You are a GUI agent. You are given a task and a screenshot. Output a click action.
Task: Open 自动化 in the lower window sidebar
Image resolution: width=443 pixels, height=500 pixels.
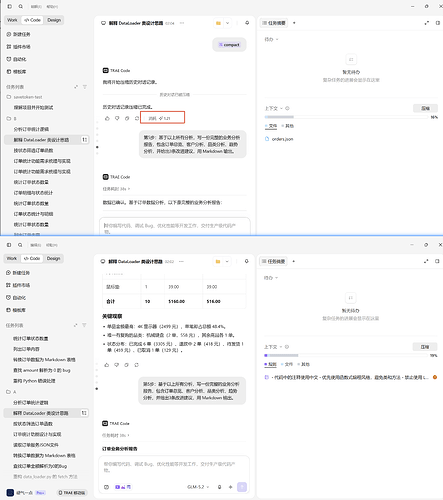coord(16,298)
